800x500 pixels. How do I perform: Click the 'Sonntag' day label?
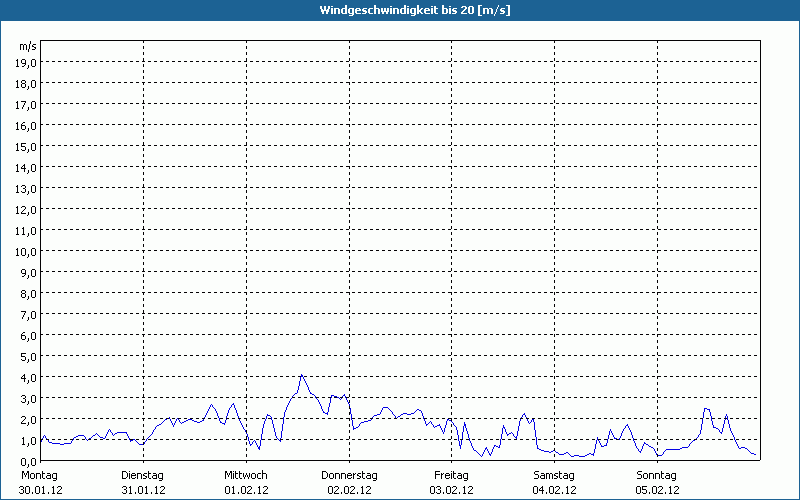(657, 476)
